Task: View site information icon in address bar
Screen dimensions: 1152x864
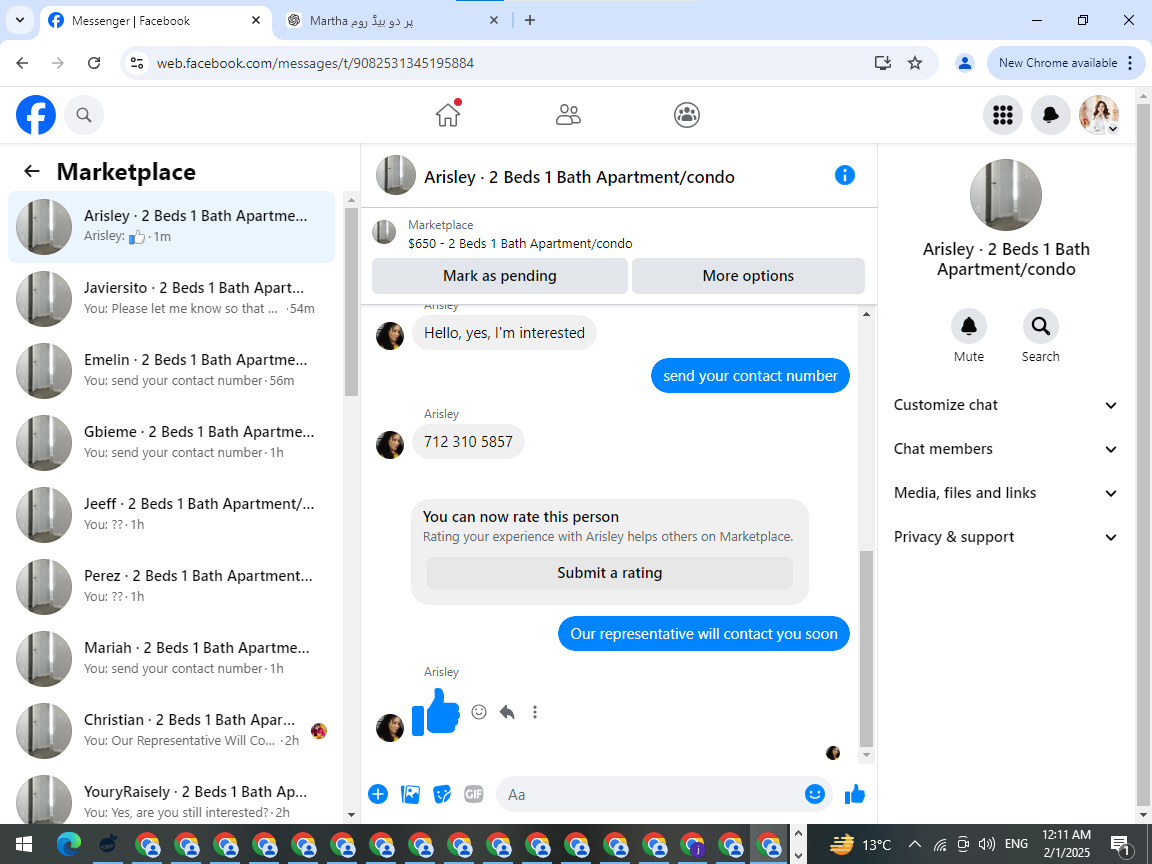Action: (x=137, y=63)
